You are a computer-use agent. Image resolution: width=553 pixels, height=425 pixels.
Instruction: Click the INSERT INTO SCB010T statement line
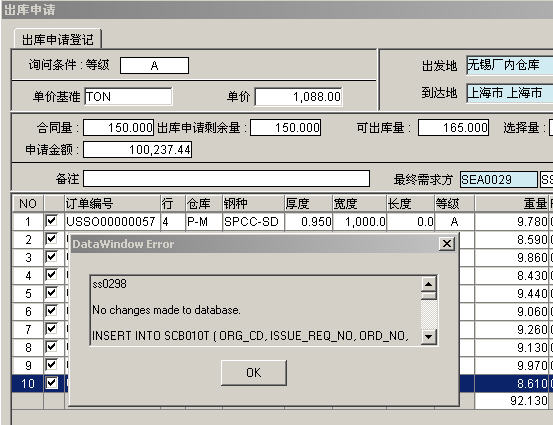click(x=250, y=336)
